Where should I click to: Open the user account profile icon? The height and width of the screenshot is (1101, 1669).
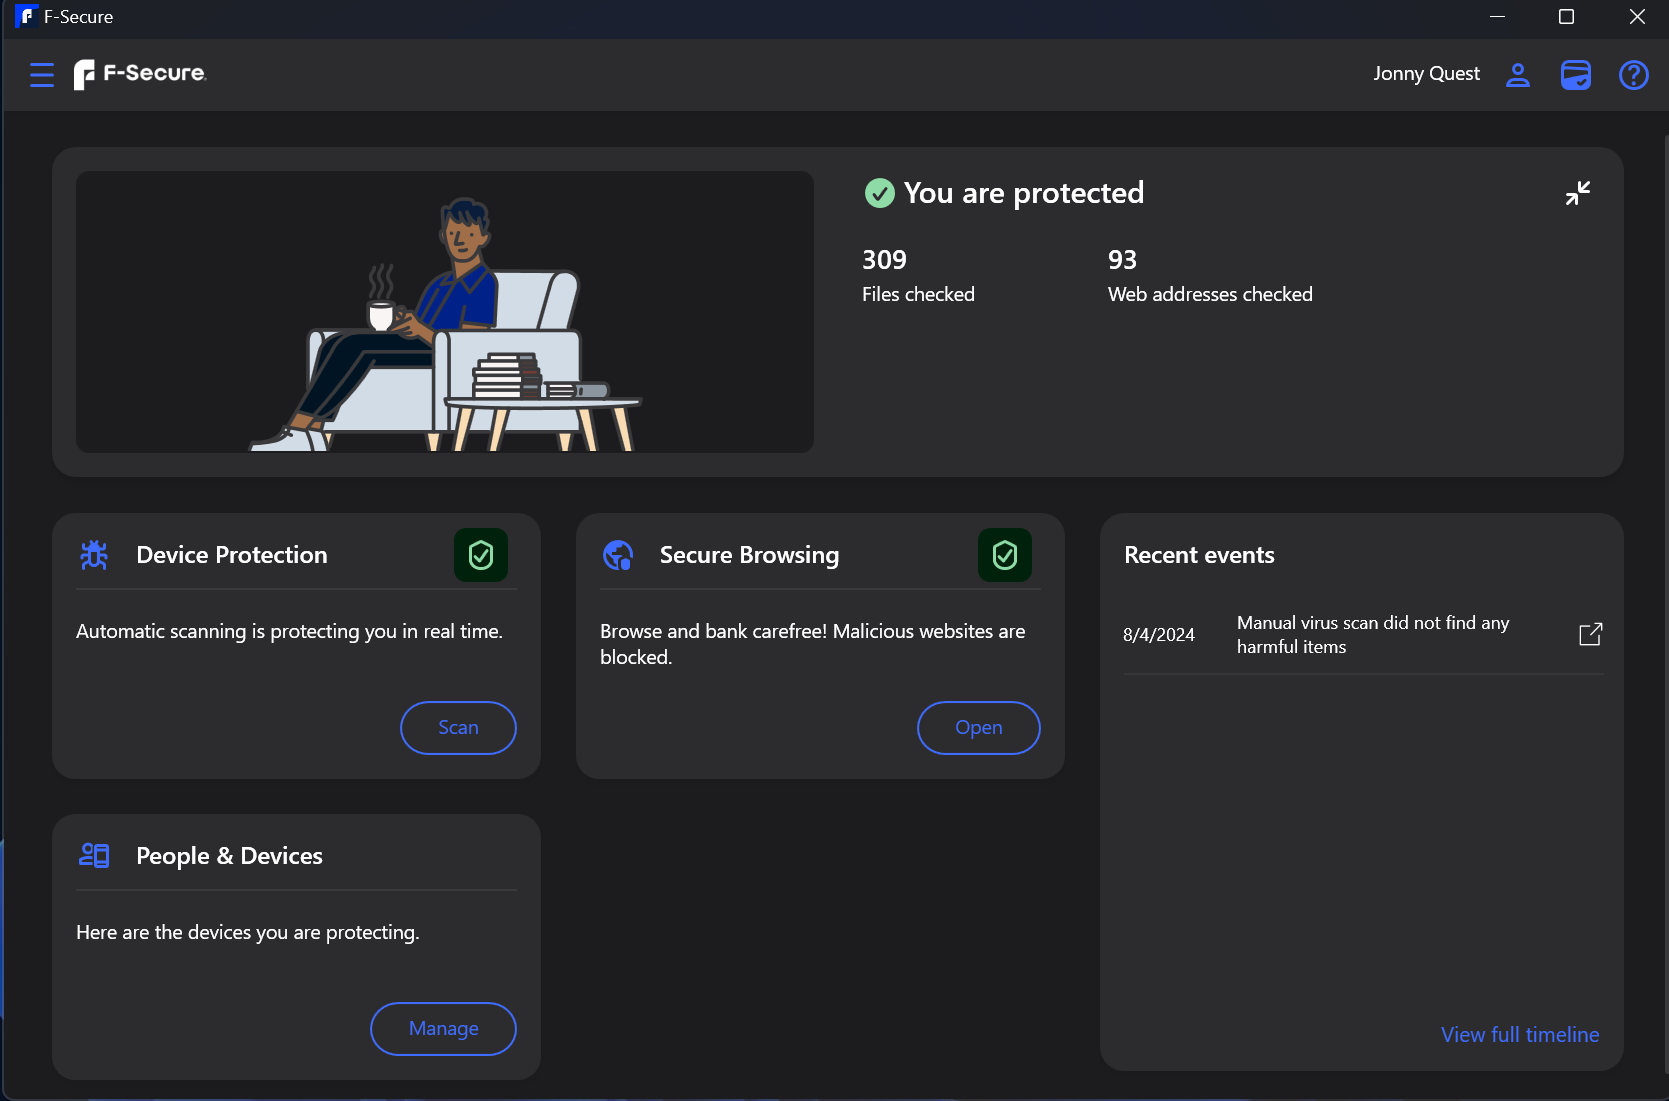pyautogui.click(x=1517, y=75)
